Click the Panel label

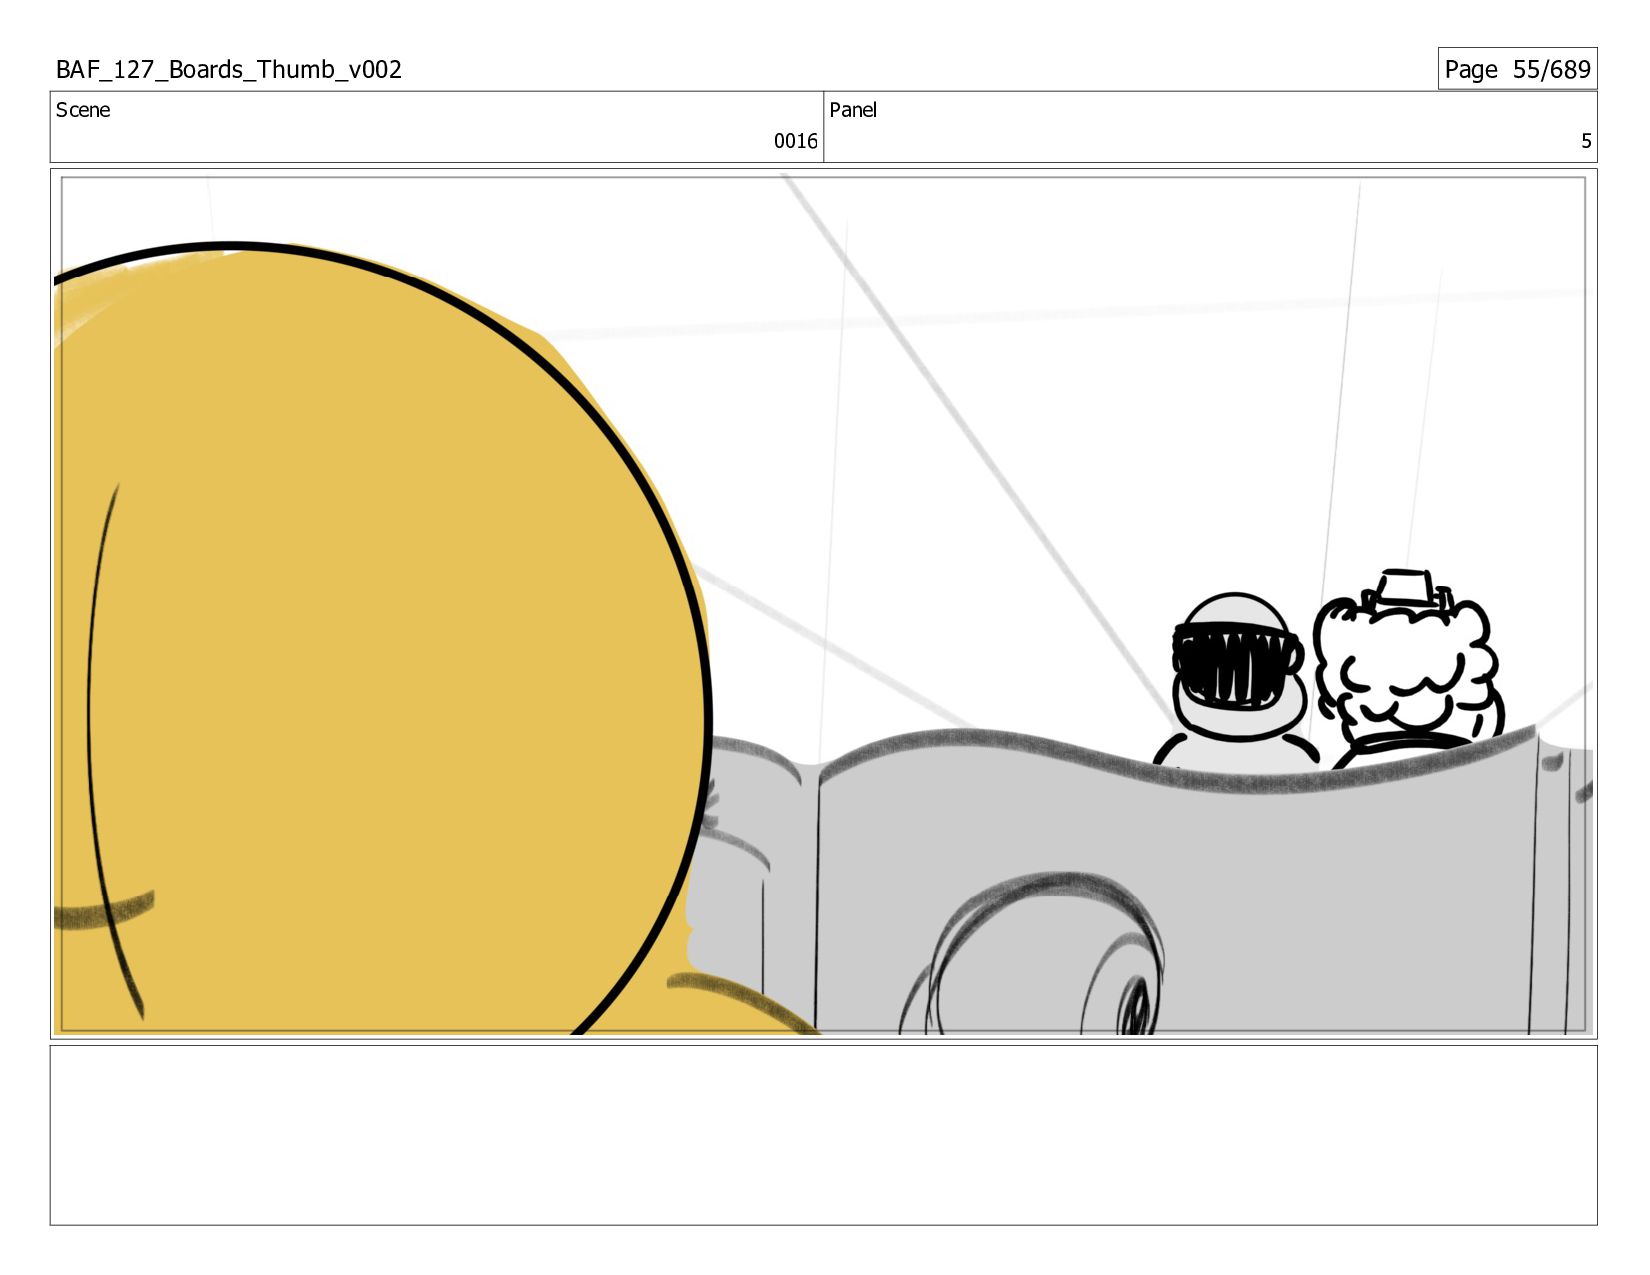coord(853,110)
